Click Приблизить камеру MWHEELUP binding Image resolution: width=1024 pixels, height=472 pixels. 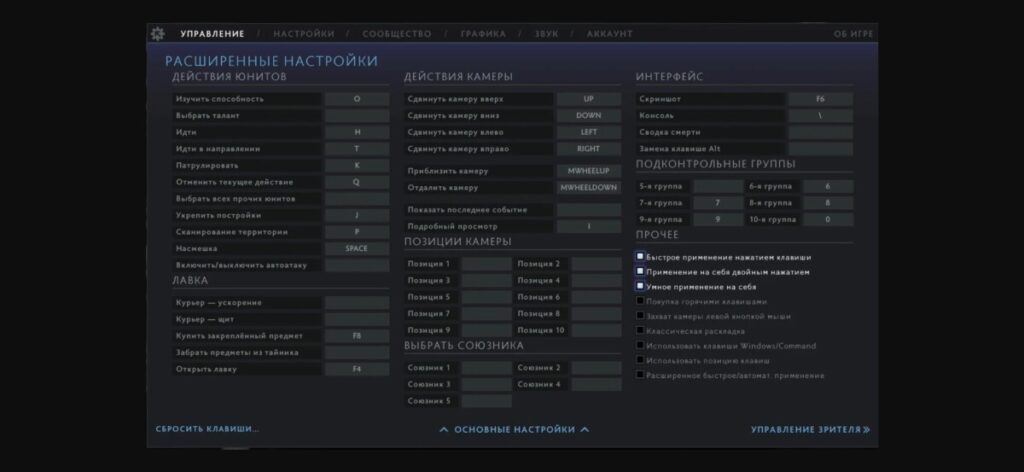tap(588, 171)
